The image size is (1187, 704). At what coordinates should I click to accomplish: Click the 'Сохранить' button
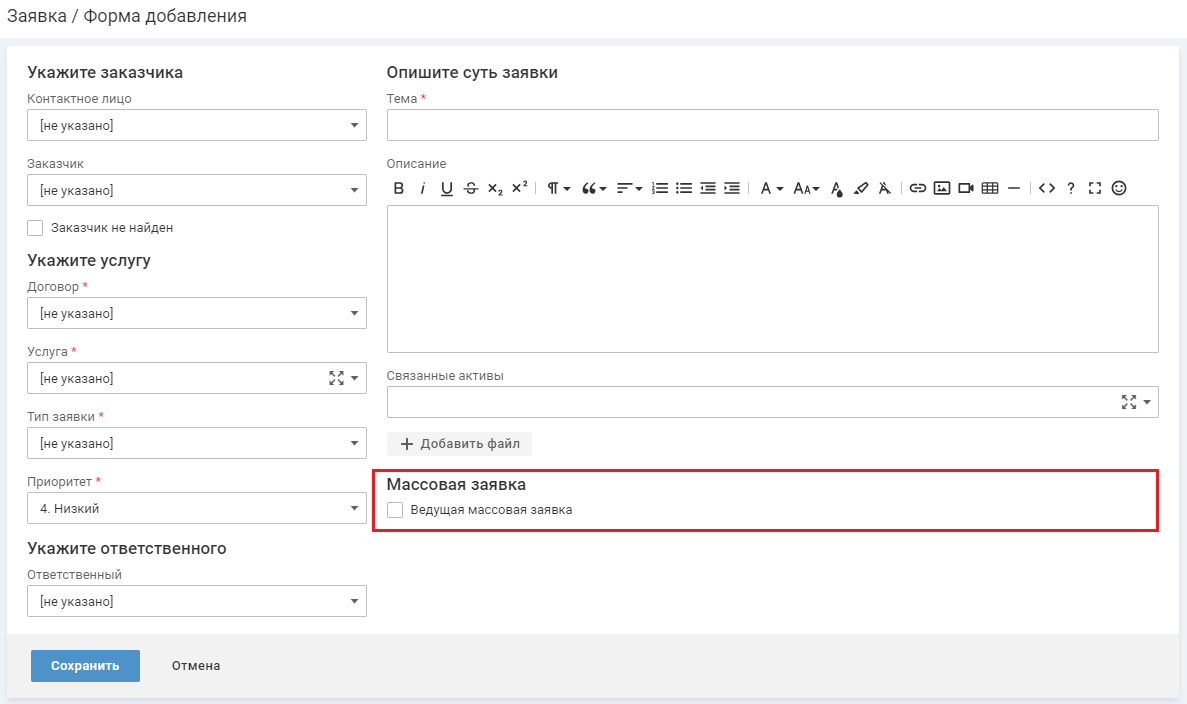coord(85,666)
